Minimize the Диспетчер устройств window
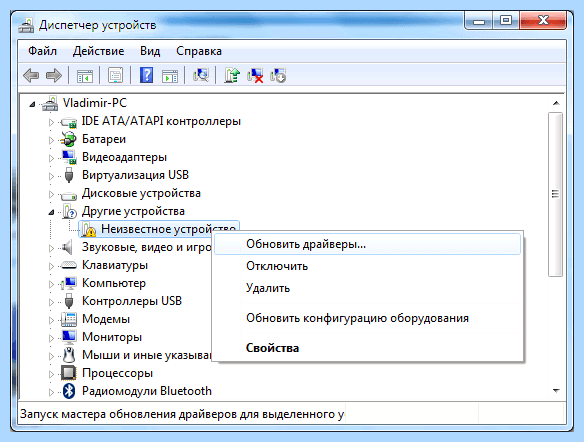Image resolution: width=584 pixels, height=442 pixels. 479,22
